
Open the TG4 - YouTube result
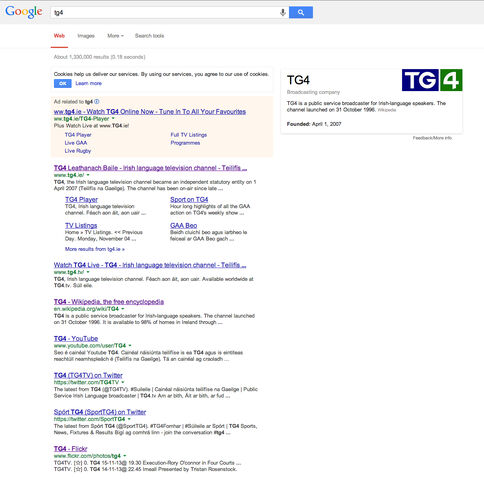pyautogui.click(x=76, y=338)
